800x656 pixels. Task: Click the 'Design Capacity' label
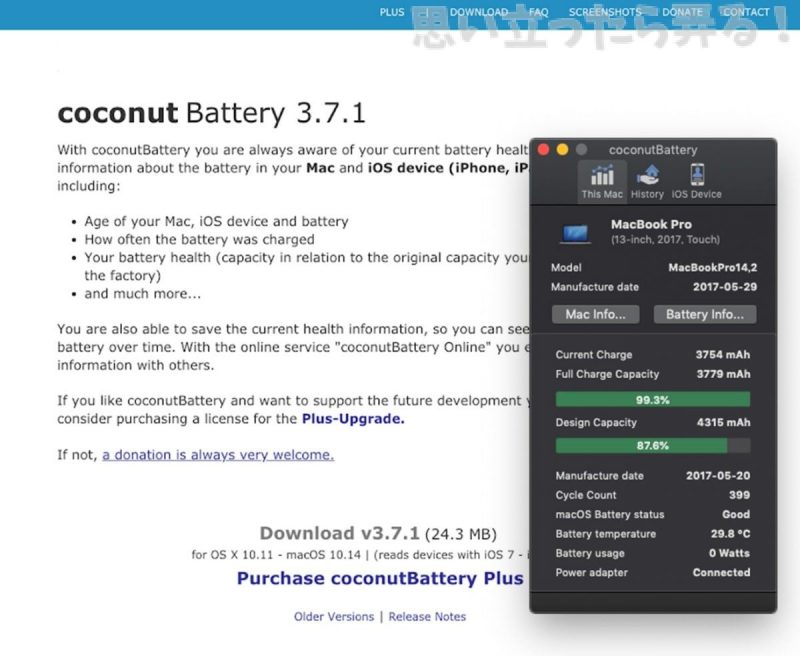[x=596, y=422]
